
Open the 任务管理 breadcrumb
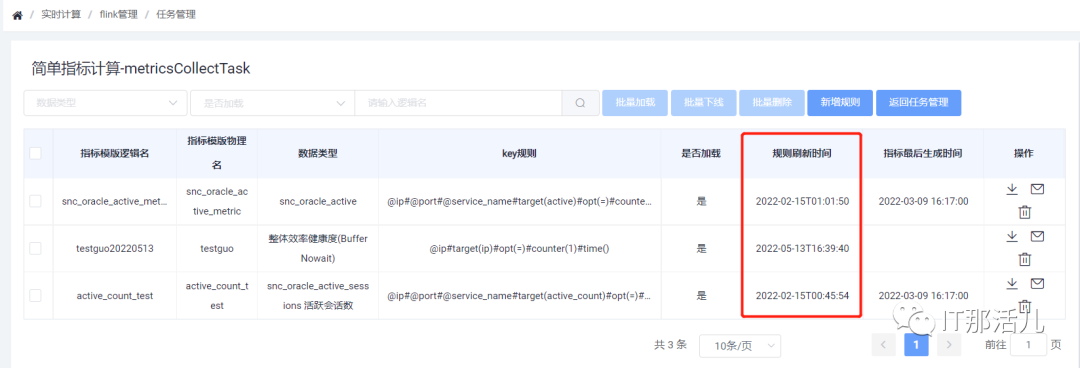coord(176,14)
